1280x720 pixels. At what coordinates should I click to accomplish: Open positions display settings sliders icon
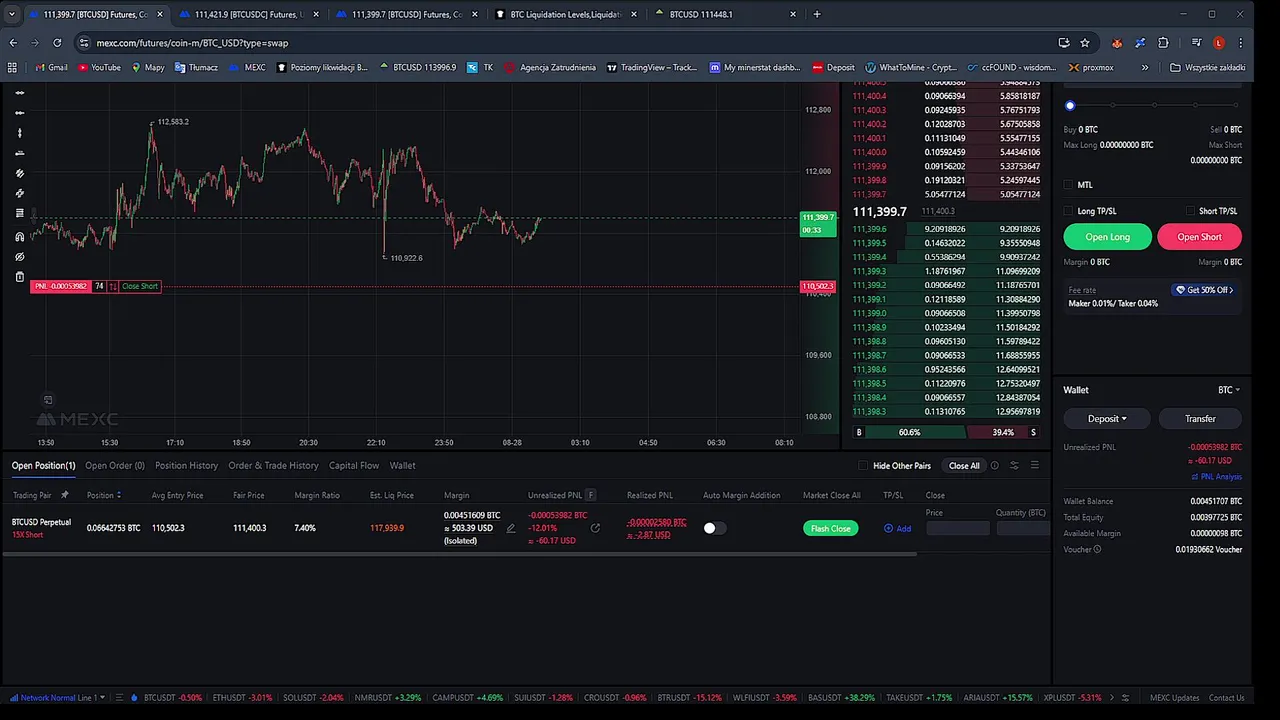[1014, 465]
